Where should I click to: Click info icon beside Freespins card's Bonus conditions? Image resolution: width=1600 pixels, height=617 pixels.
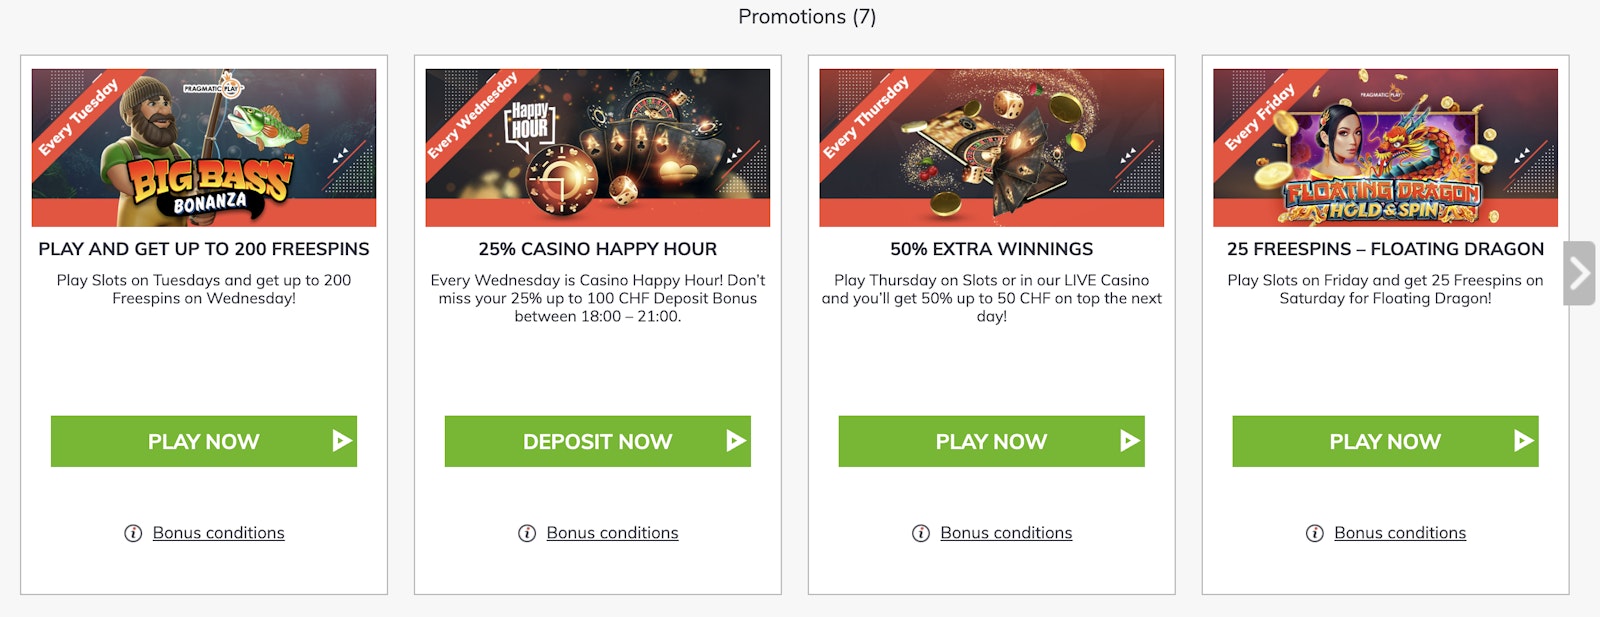(x=133, y=534)
